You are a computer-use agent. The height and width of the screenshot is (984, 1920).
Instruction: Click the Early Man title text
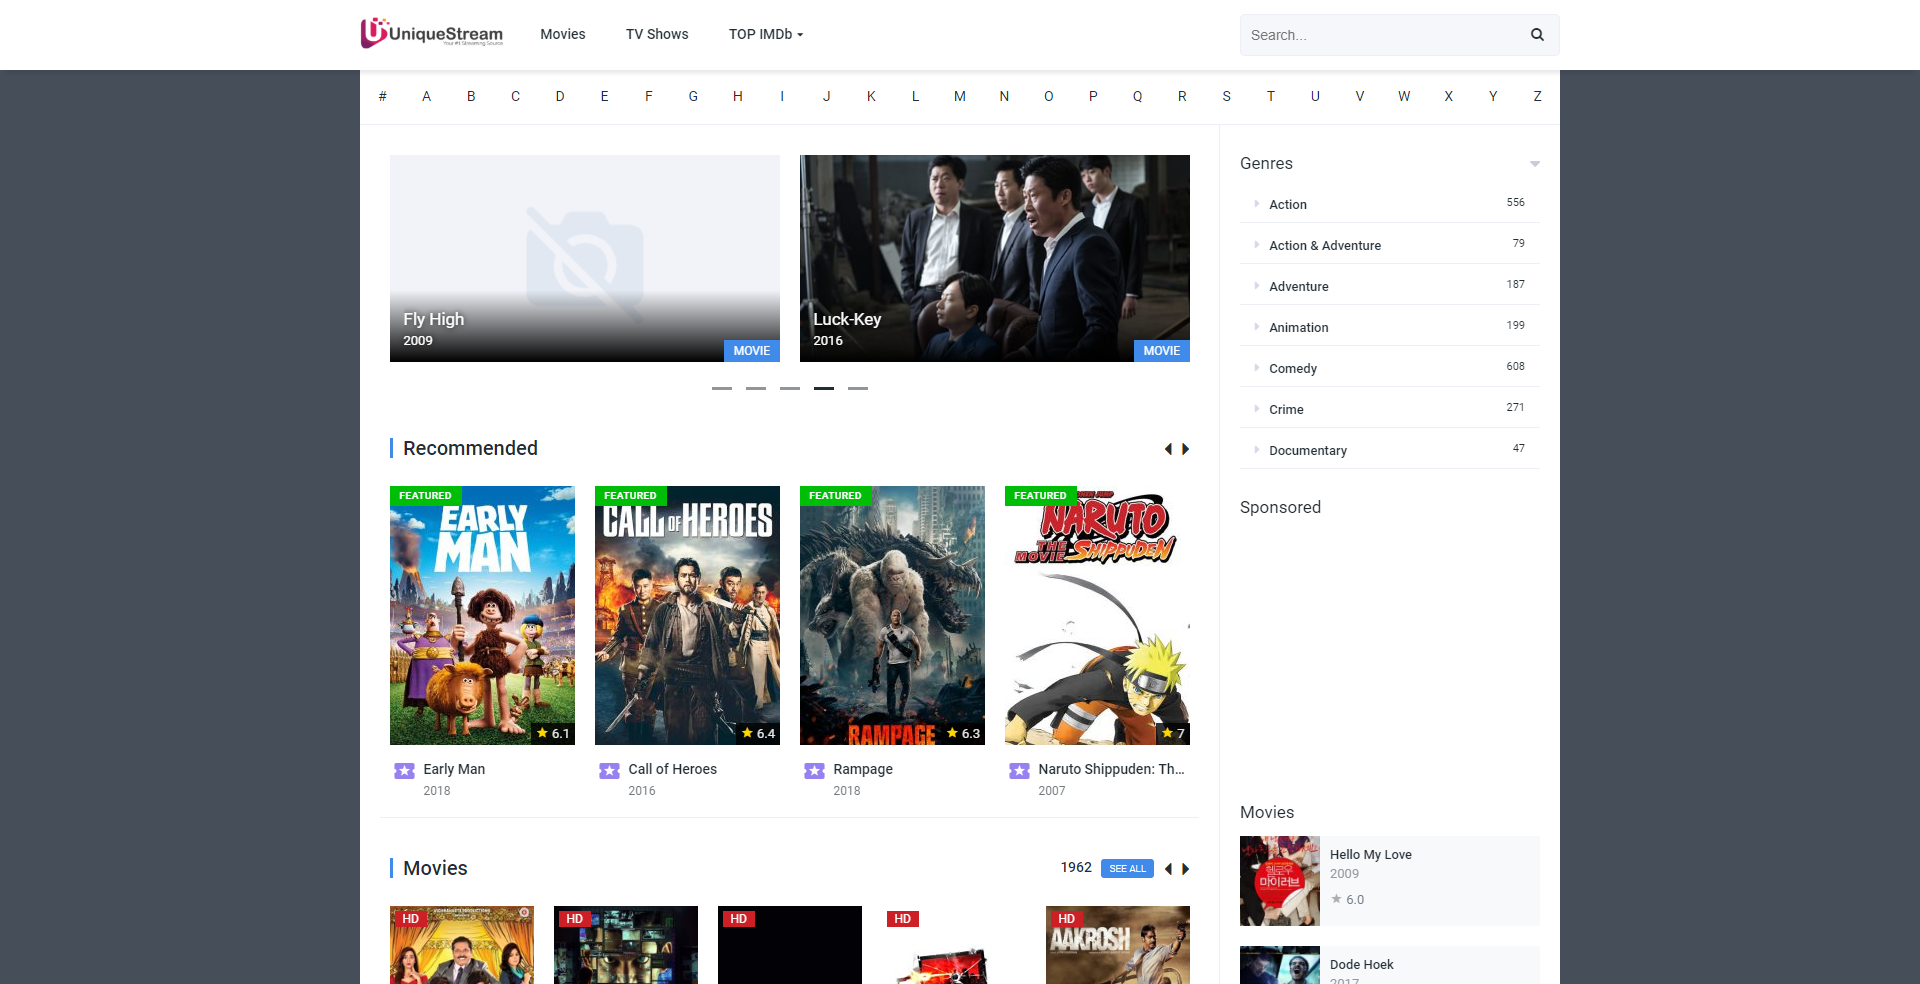point(454,769)
